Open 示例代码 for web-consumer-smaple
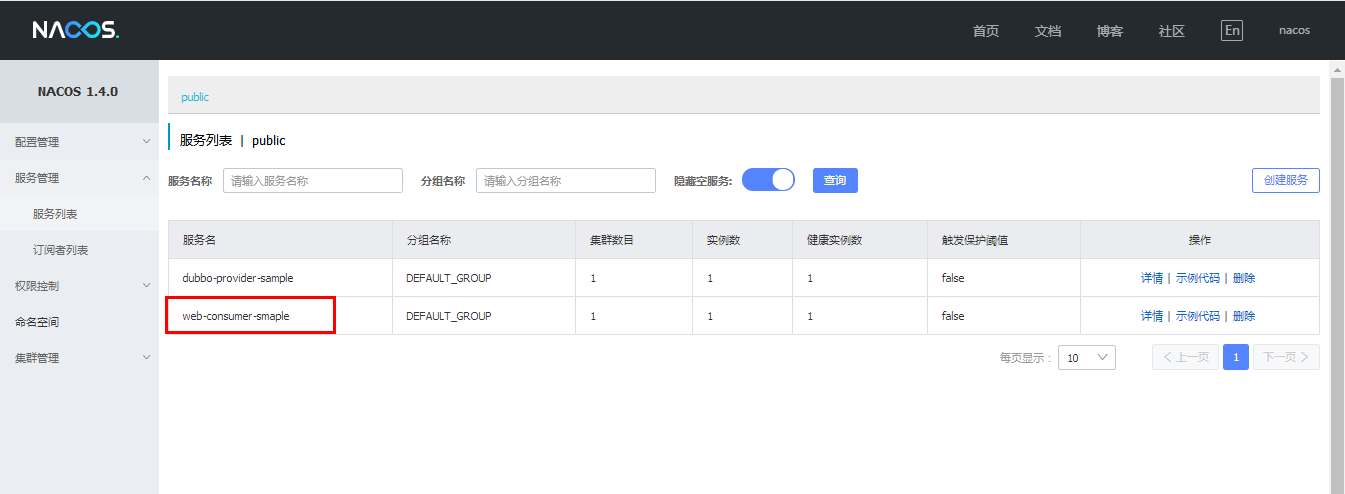1345x494 pixels. tap(1198, 316)
